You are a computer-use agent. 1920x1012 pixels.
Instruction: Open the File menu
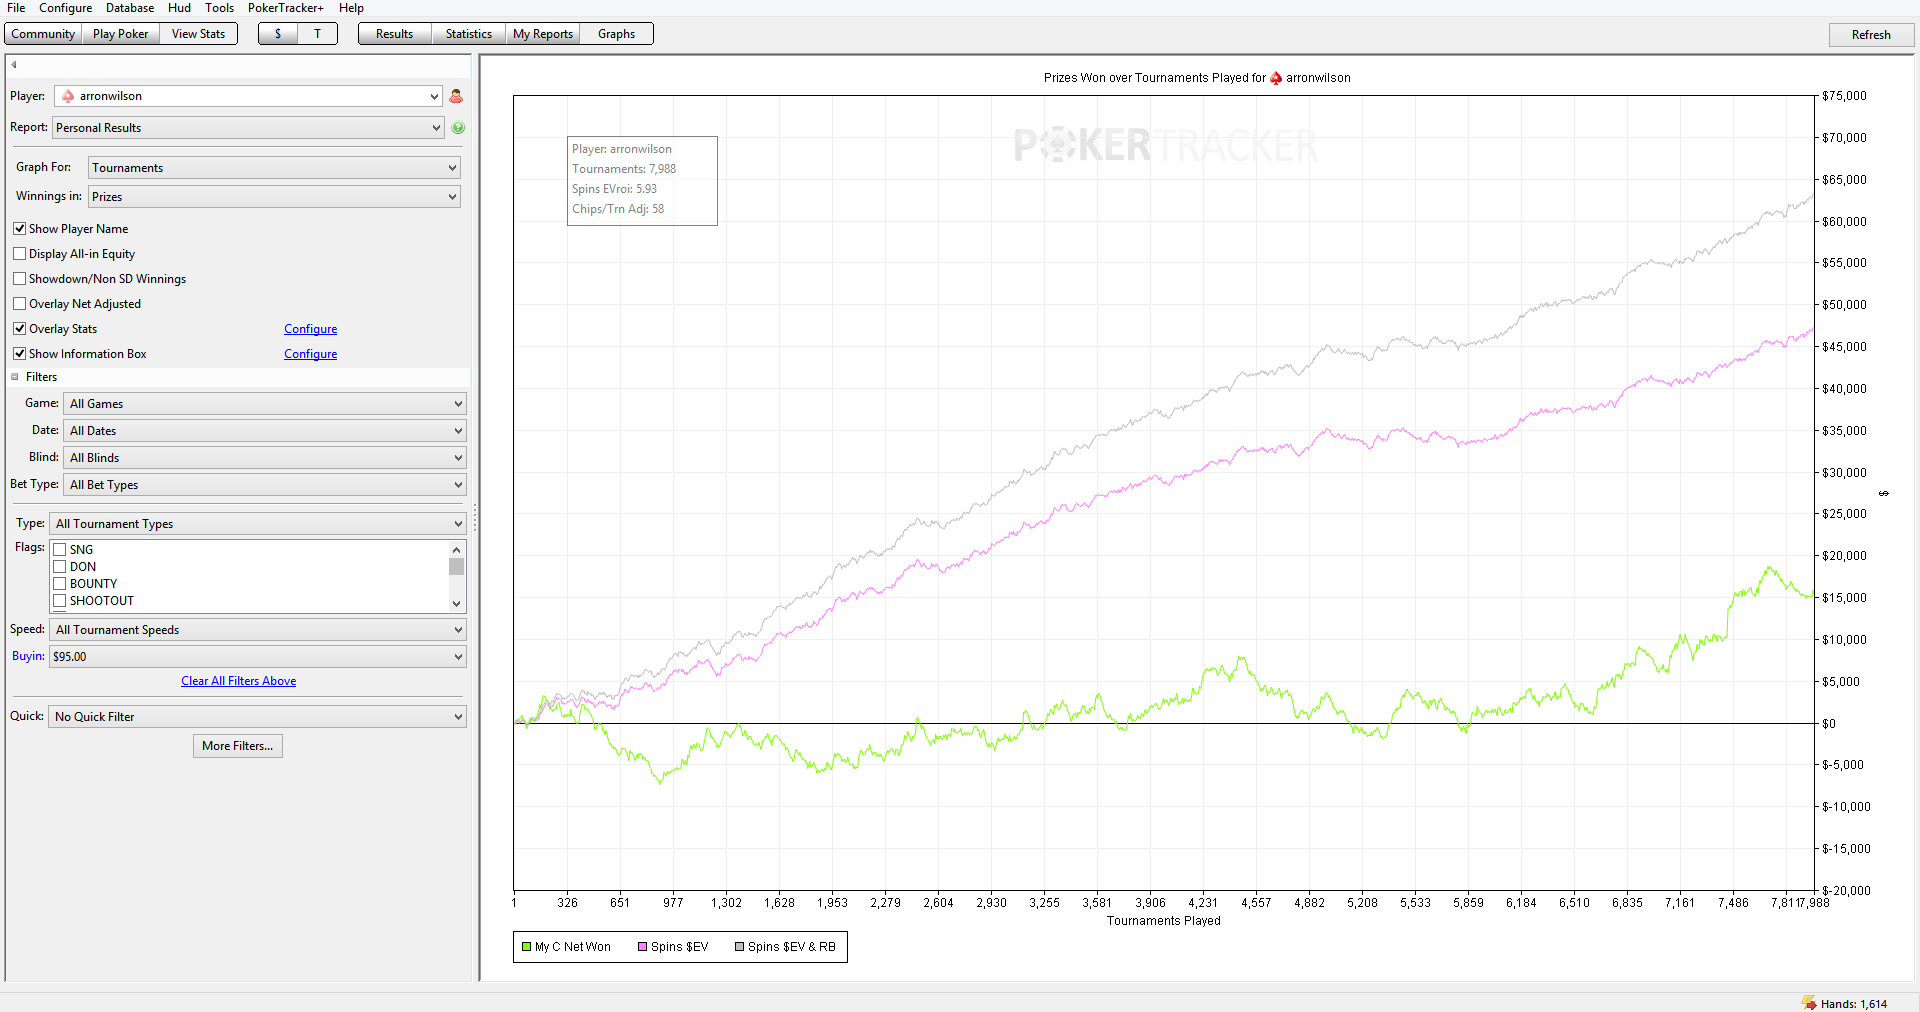16,8
